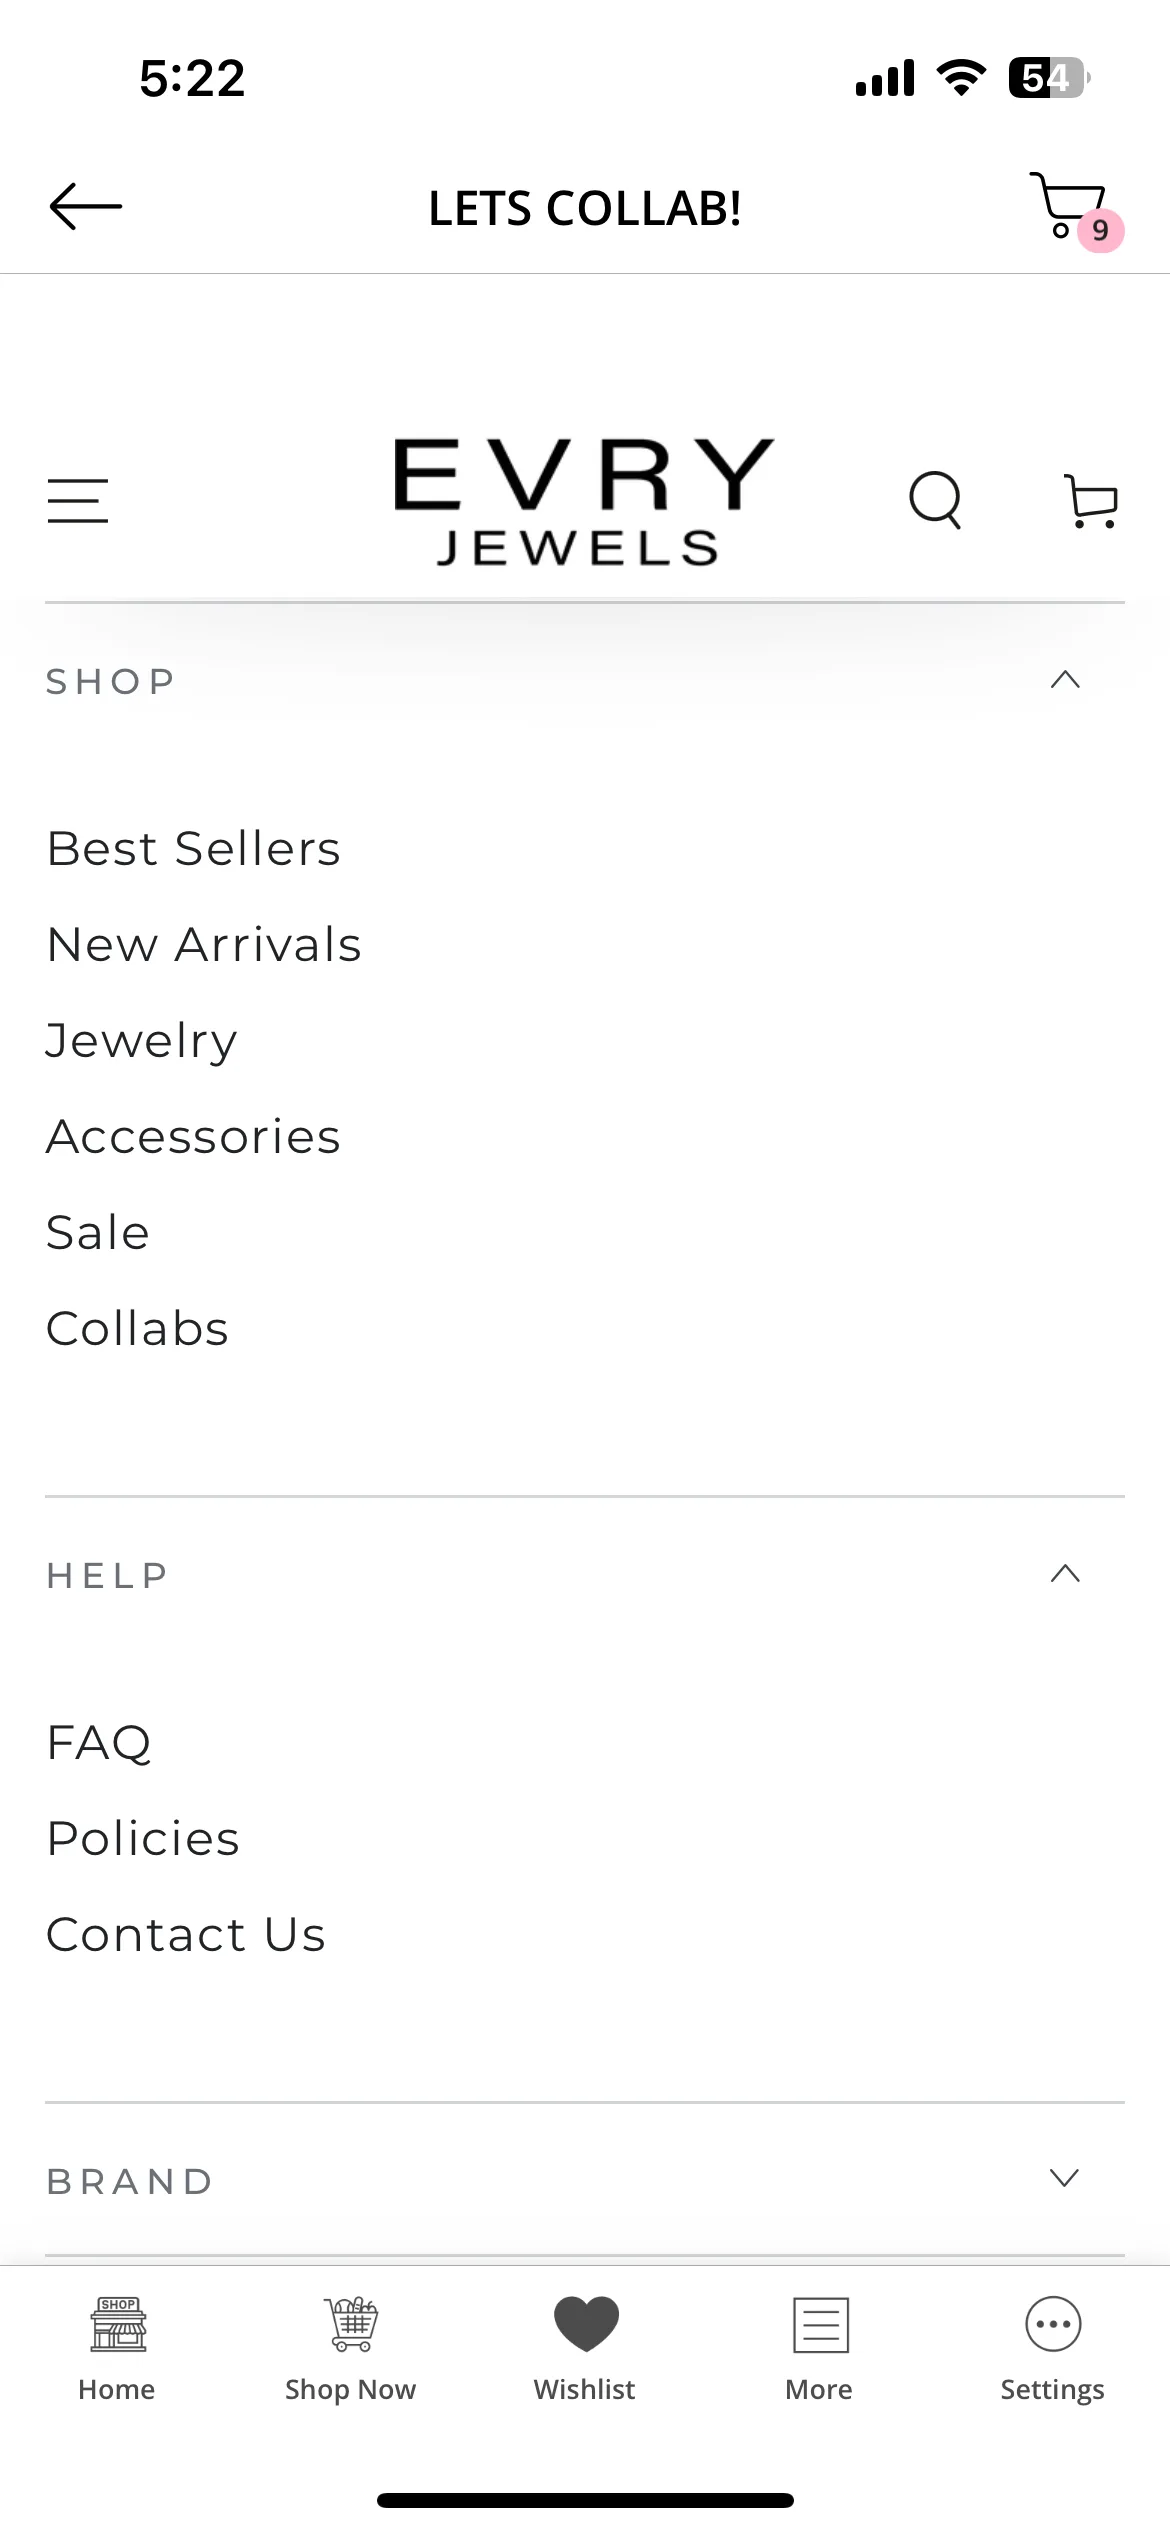Screen dimensions: 1170x2532
Task: Open the Best Sellers link
Action: tap(194, 848)
